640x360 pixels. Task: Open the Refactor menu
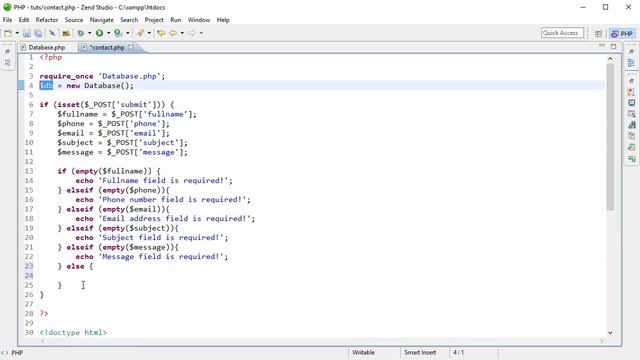47,20
